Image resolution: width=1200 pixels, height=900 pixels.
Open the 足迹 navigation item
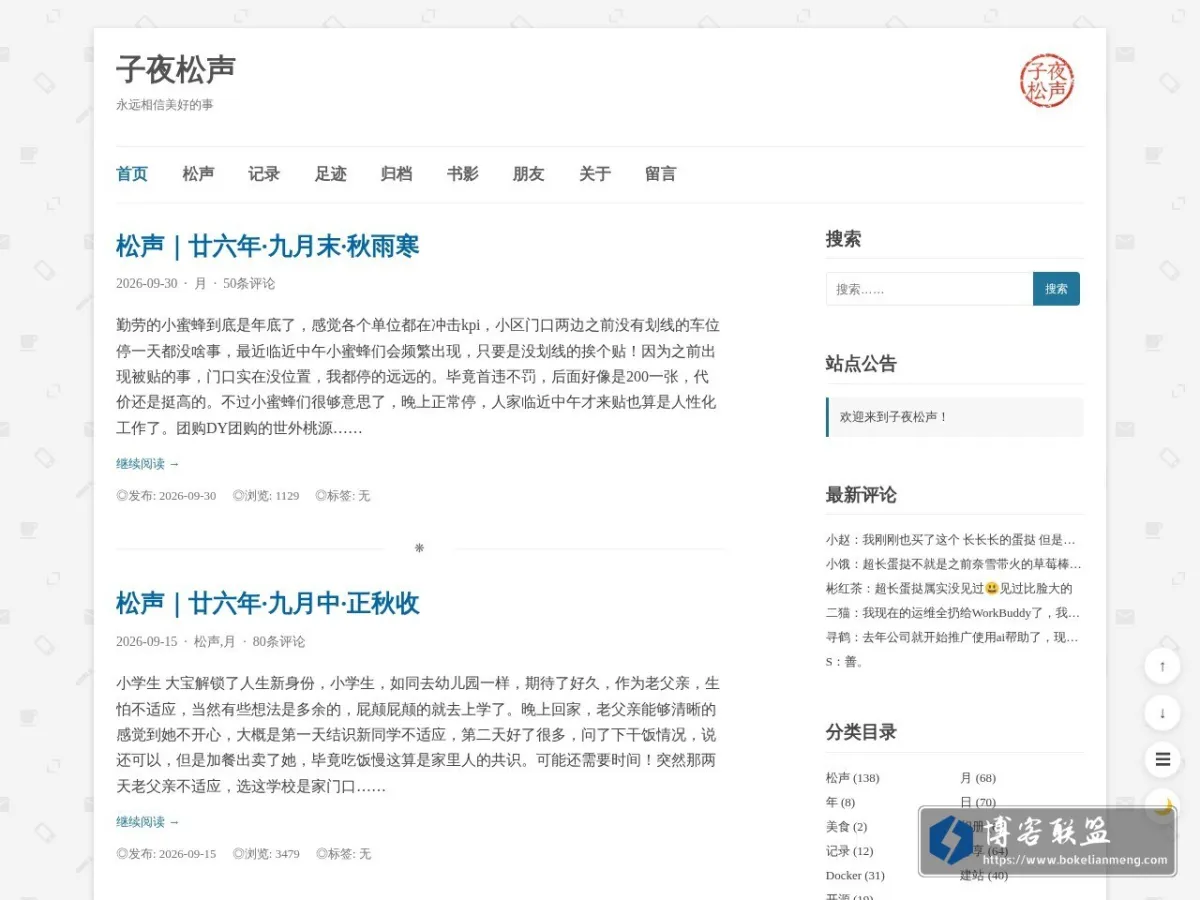click(x=330, y=174)
